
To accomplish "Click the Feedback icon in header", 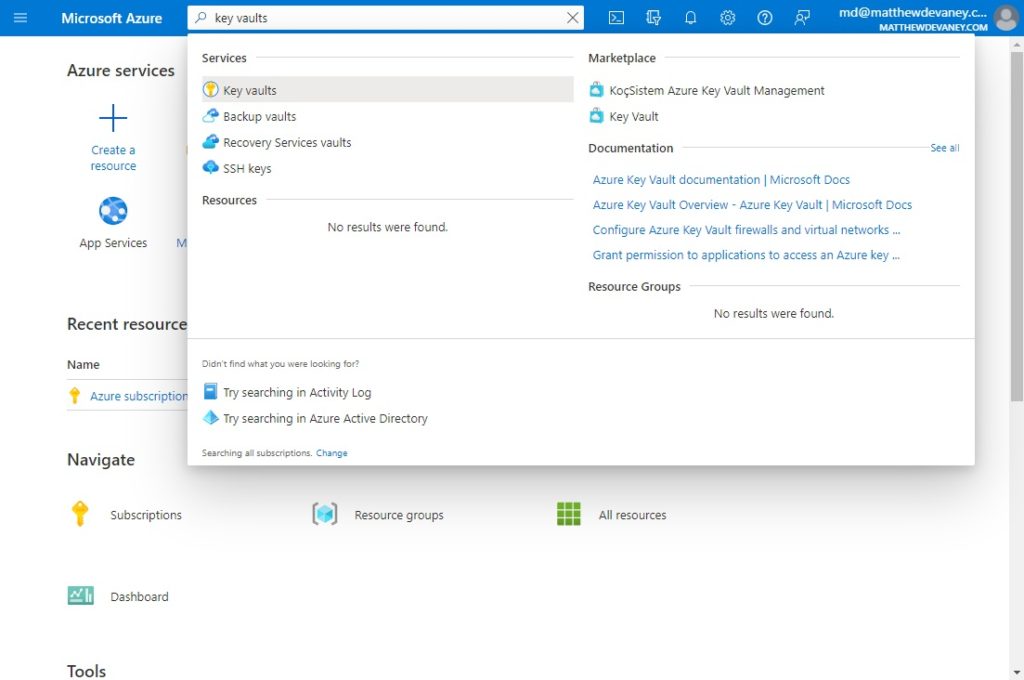I will pyautogui.click(x=802, y=18).
